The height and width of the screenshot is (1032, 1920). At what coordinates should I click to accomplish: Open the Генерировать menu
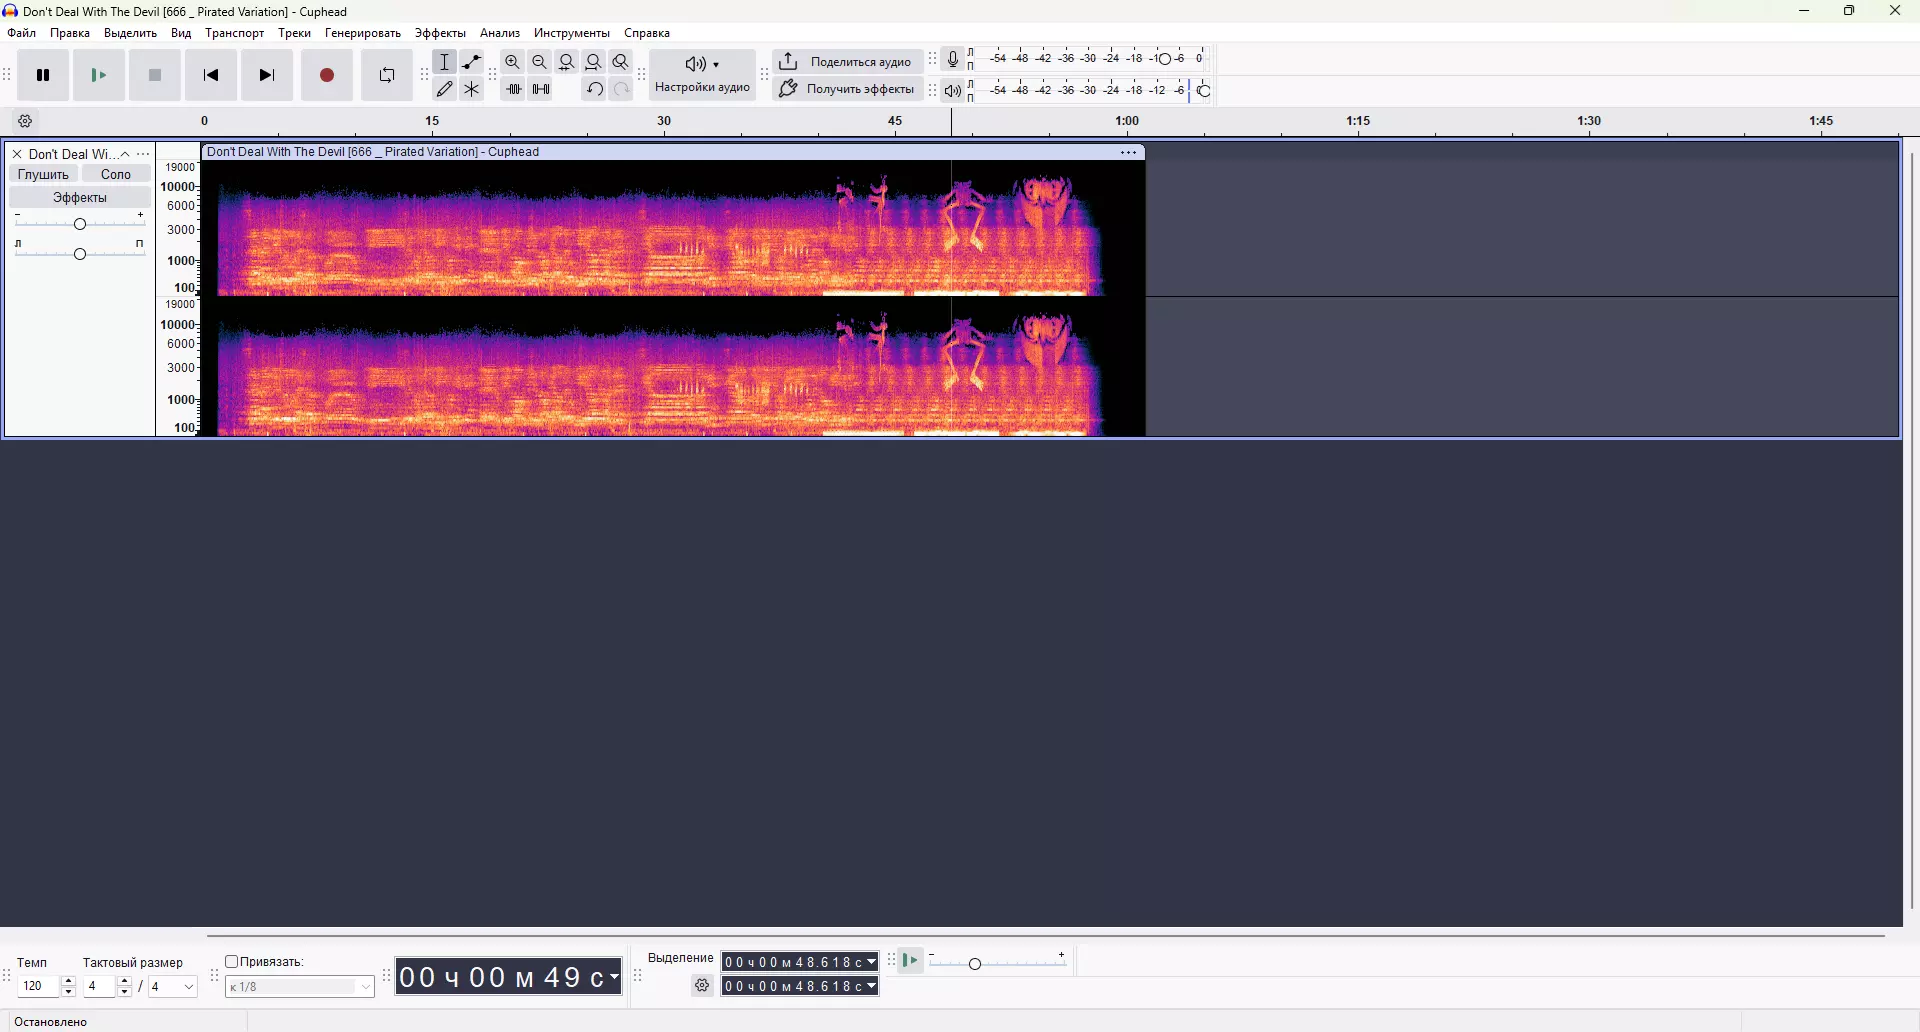coord(363,33)
